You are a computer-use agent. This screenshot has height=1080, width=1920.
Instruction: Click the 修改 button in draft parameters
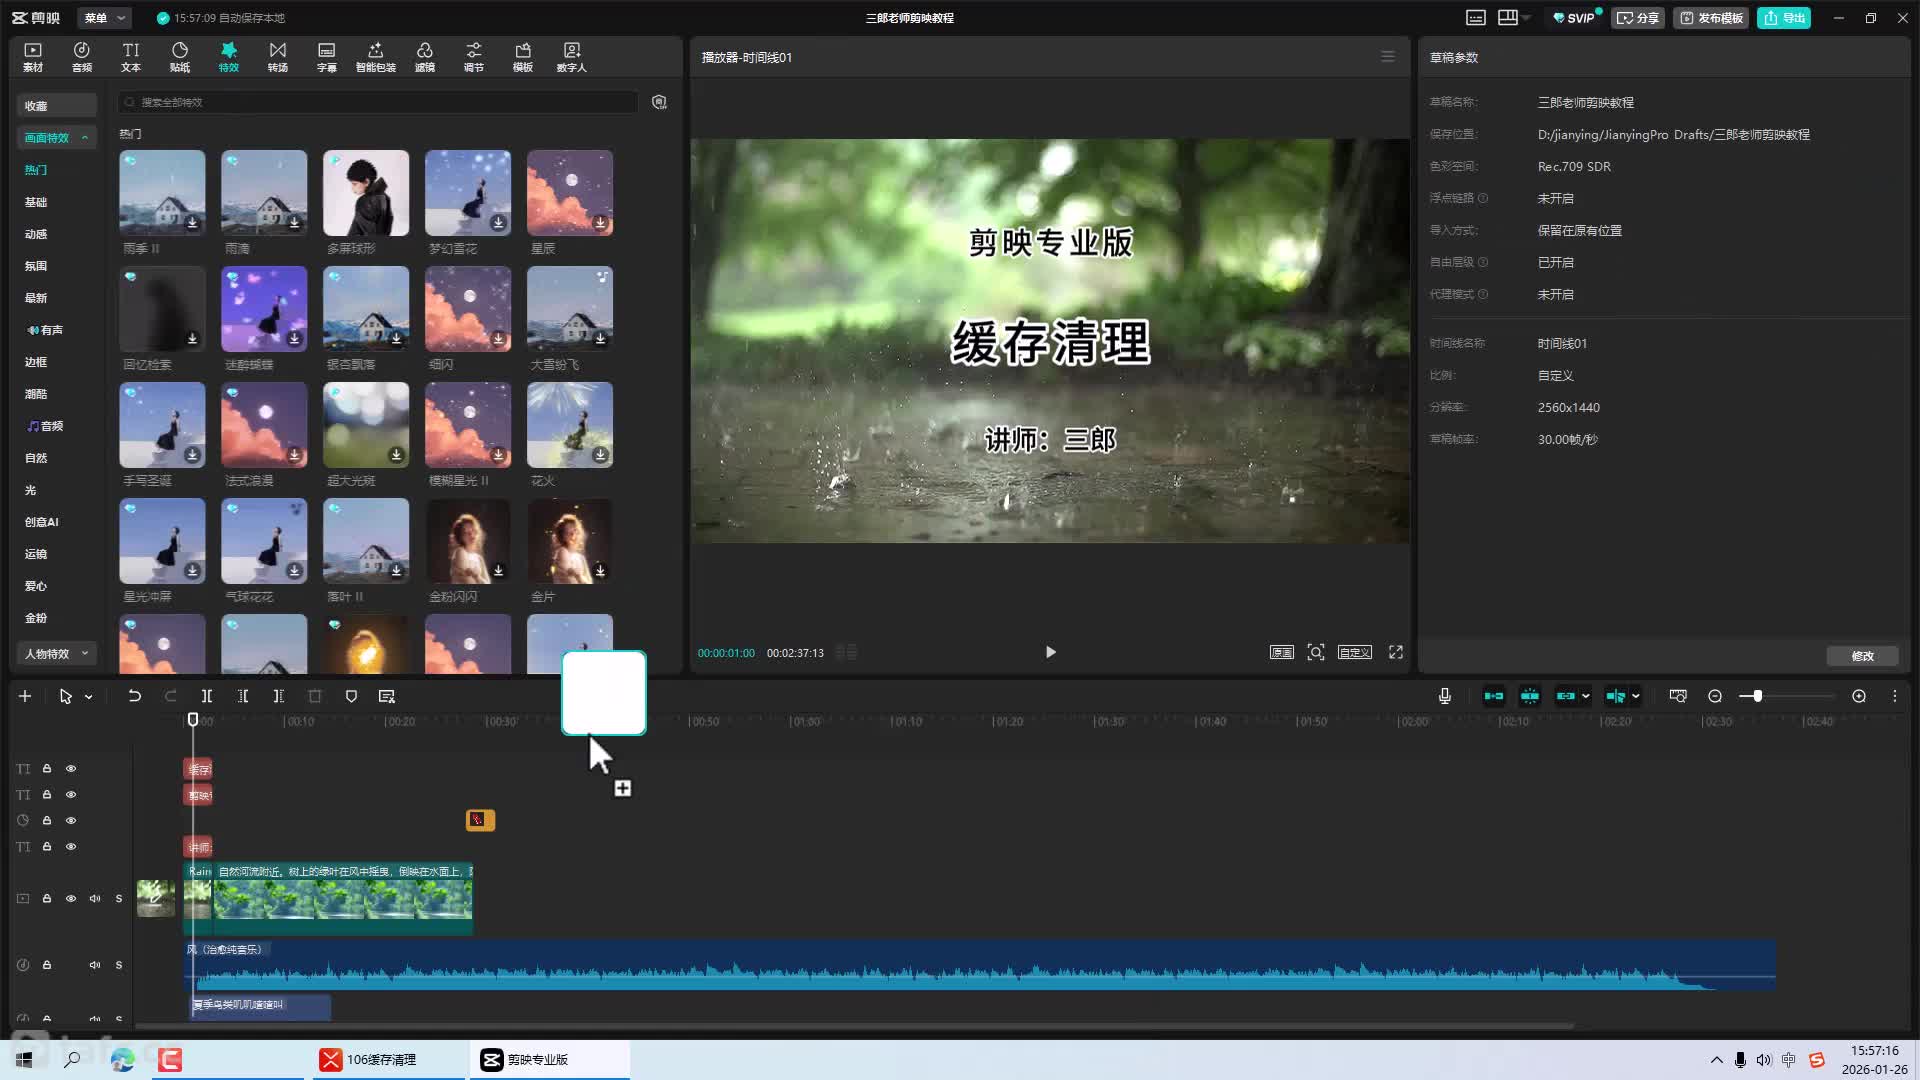[x=1862, y=656]
